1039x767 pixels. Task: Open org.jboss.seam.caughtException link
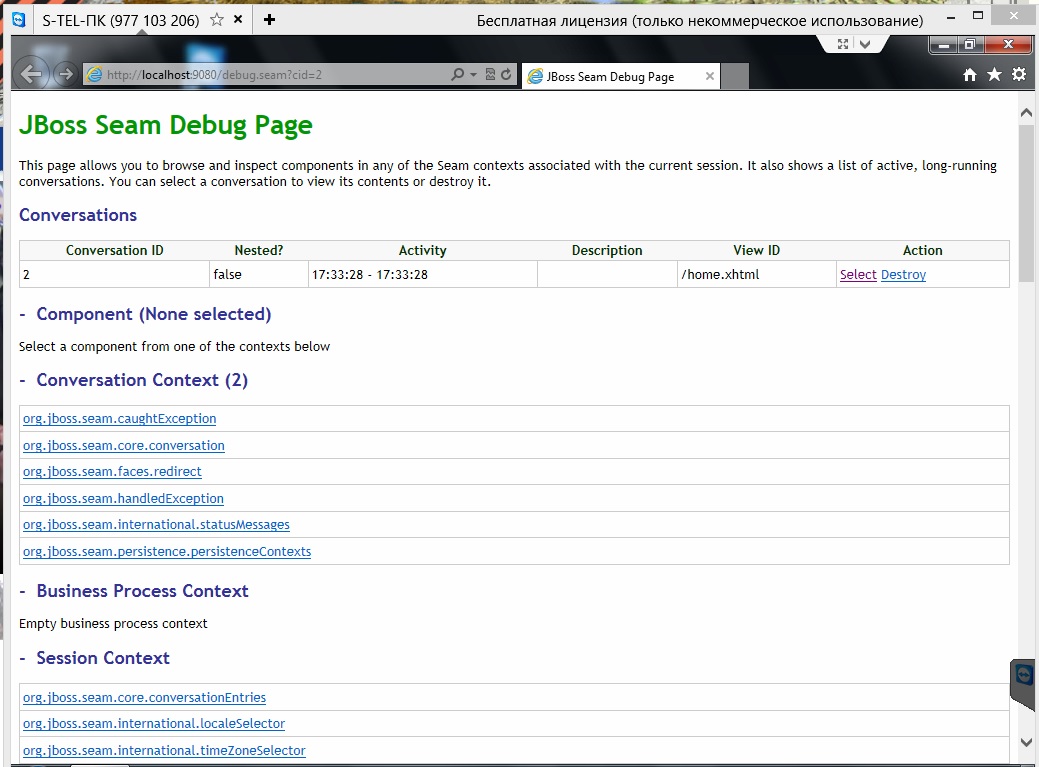[x=119, y=419]
